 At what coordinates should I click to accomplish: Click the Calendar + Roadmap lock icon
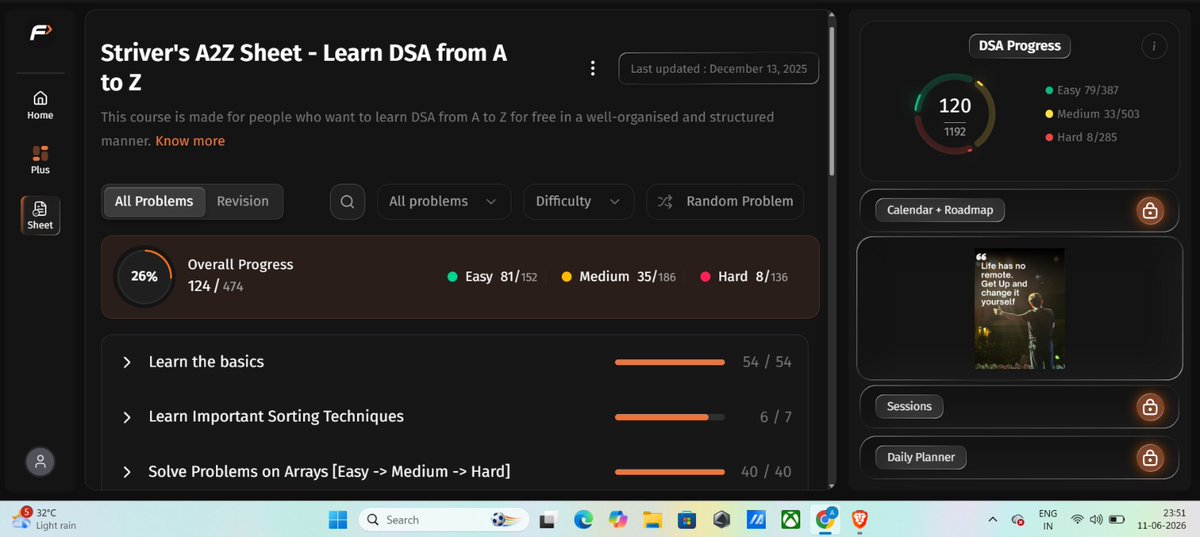pos(1150,211)
